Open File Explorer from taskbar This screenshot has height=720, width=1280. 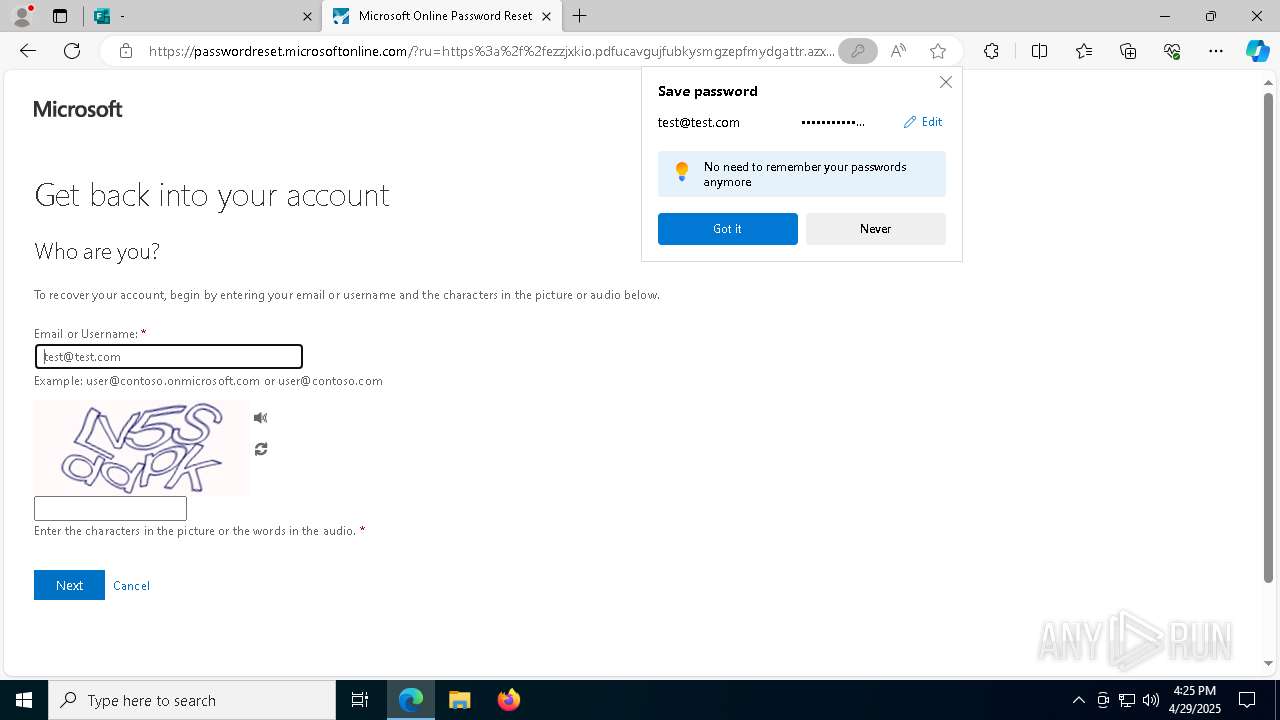click(x=459, y=700)
